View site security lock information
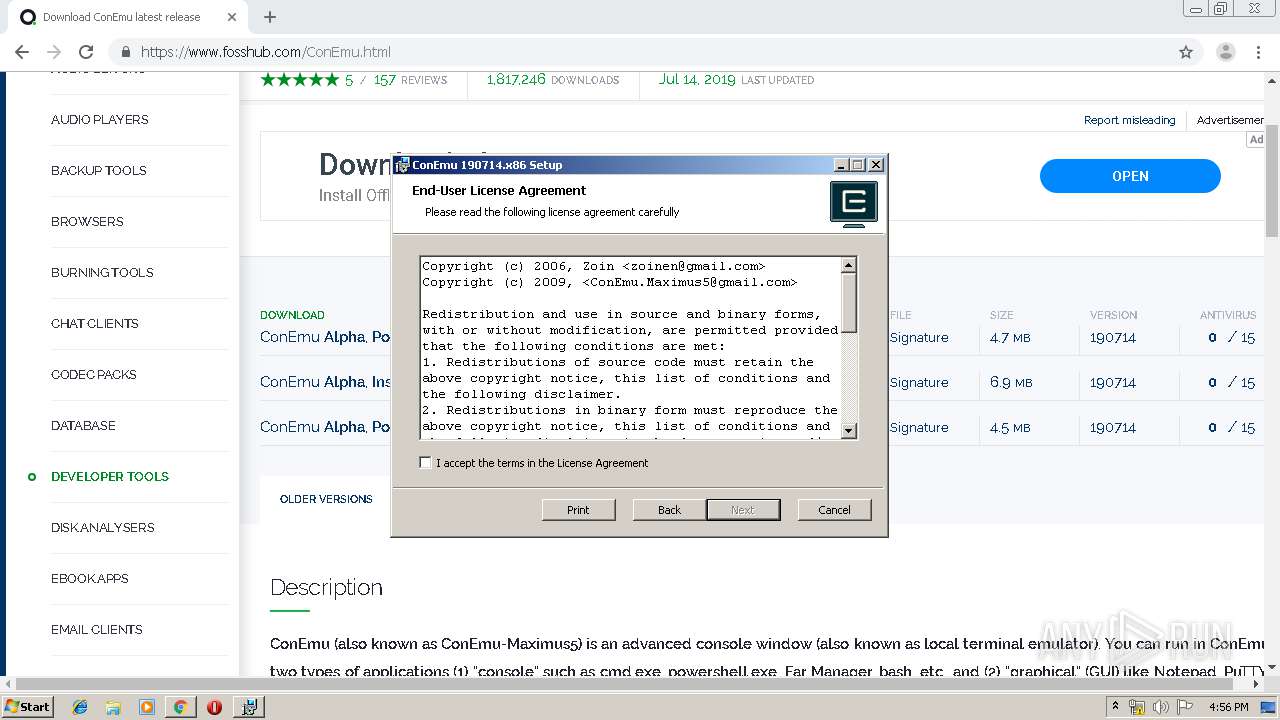 125,52
